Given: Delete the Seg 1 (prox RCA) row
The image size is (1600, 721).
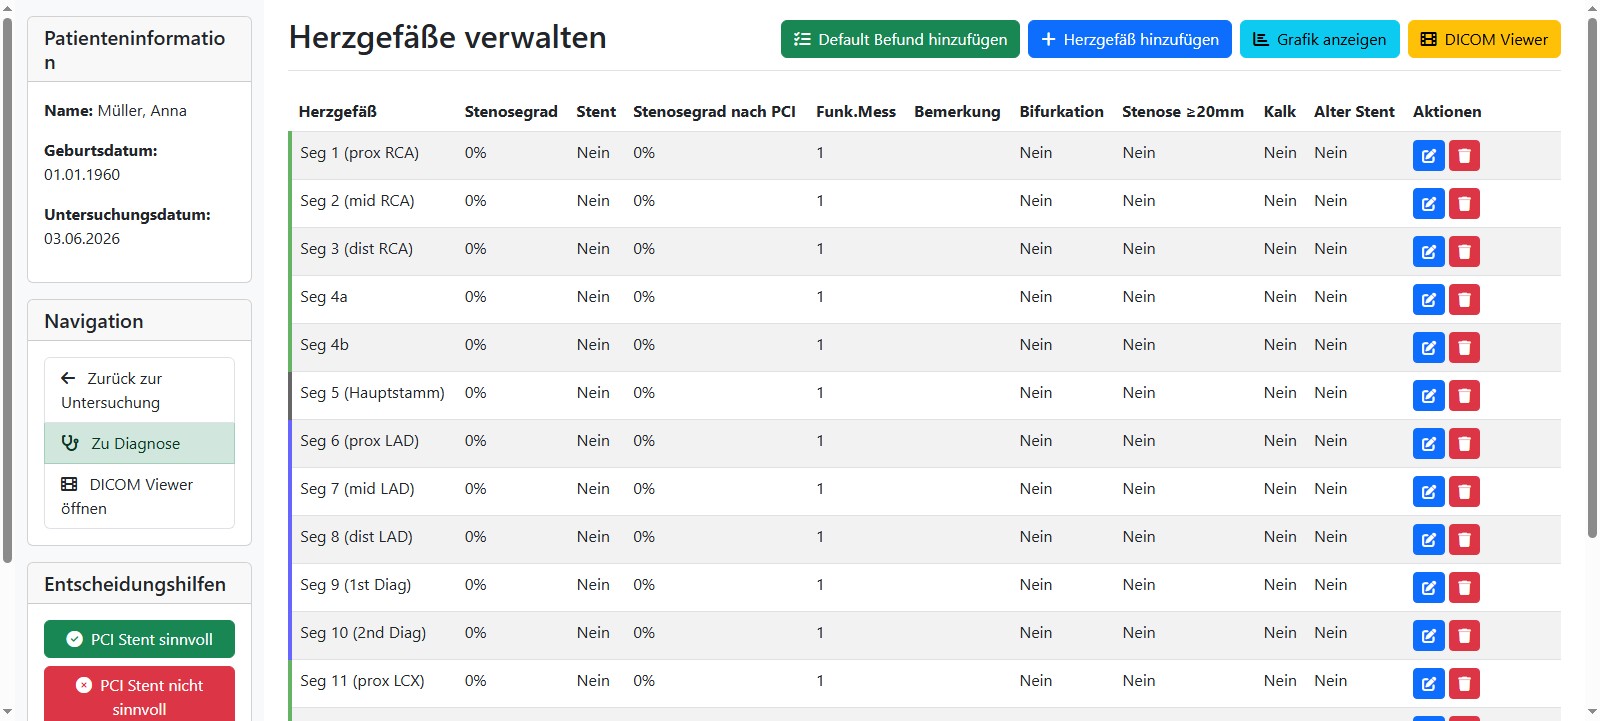Looking at the screenshot, I should pos(1464,156).
